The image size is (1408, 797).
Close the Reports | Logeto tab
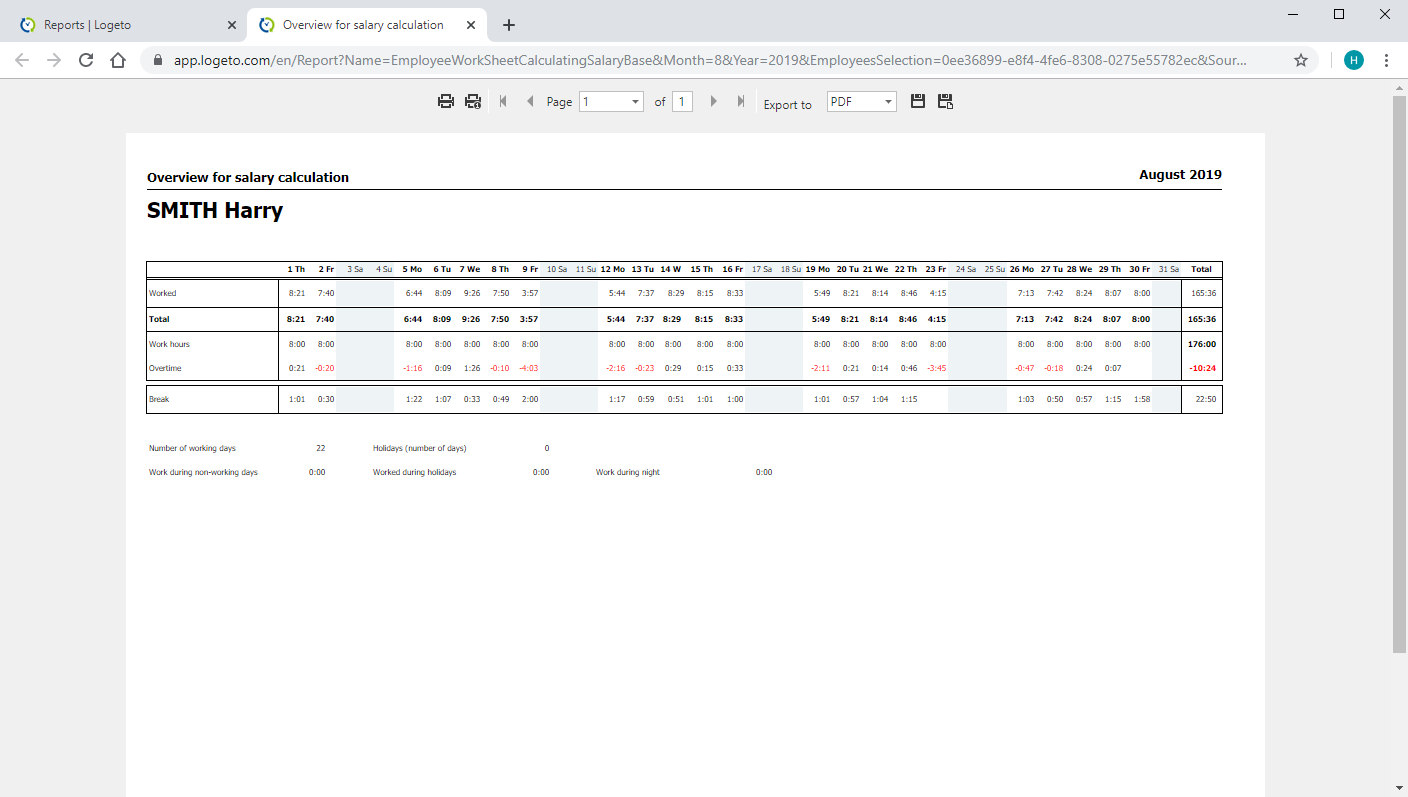point(231,25)
